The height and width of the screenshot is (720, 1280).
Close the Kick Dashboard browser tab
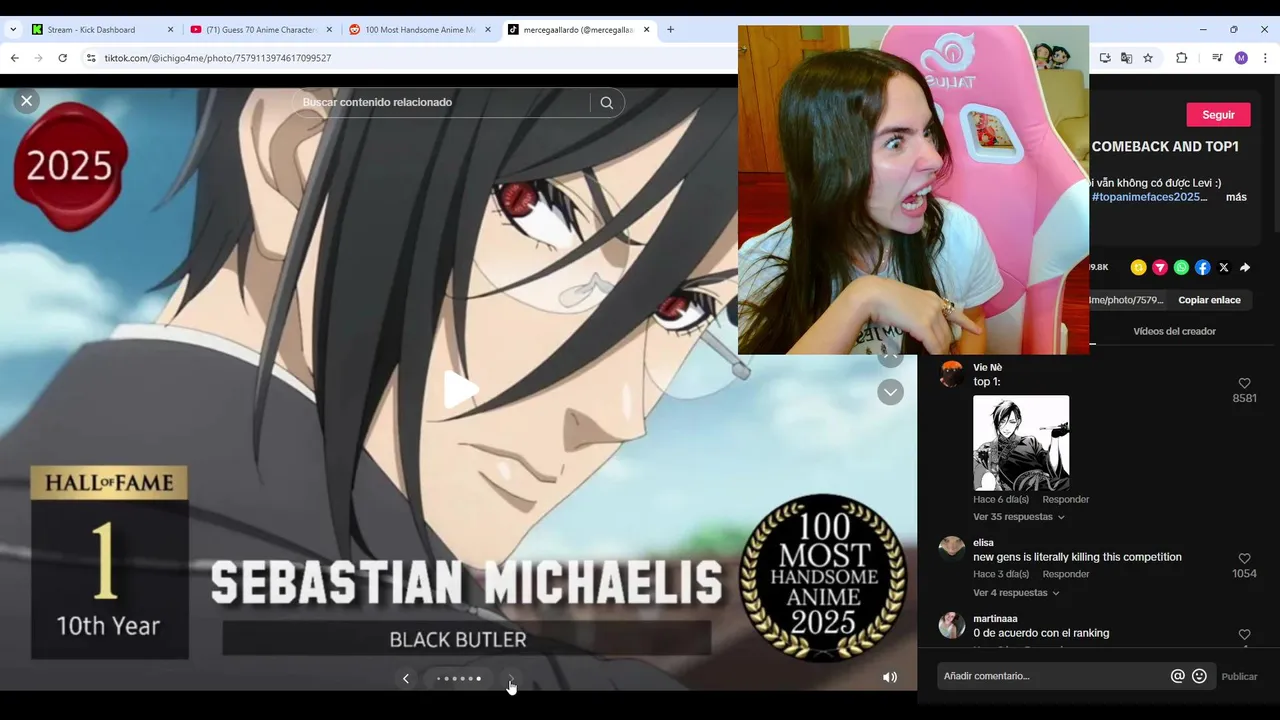pyautogui.click(x=170, y=30)
